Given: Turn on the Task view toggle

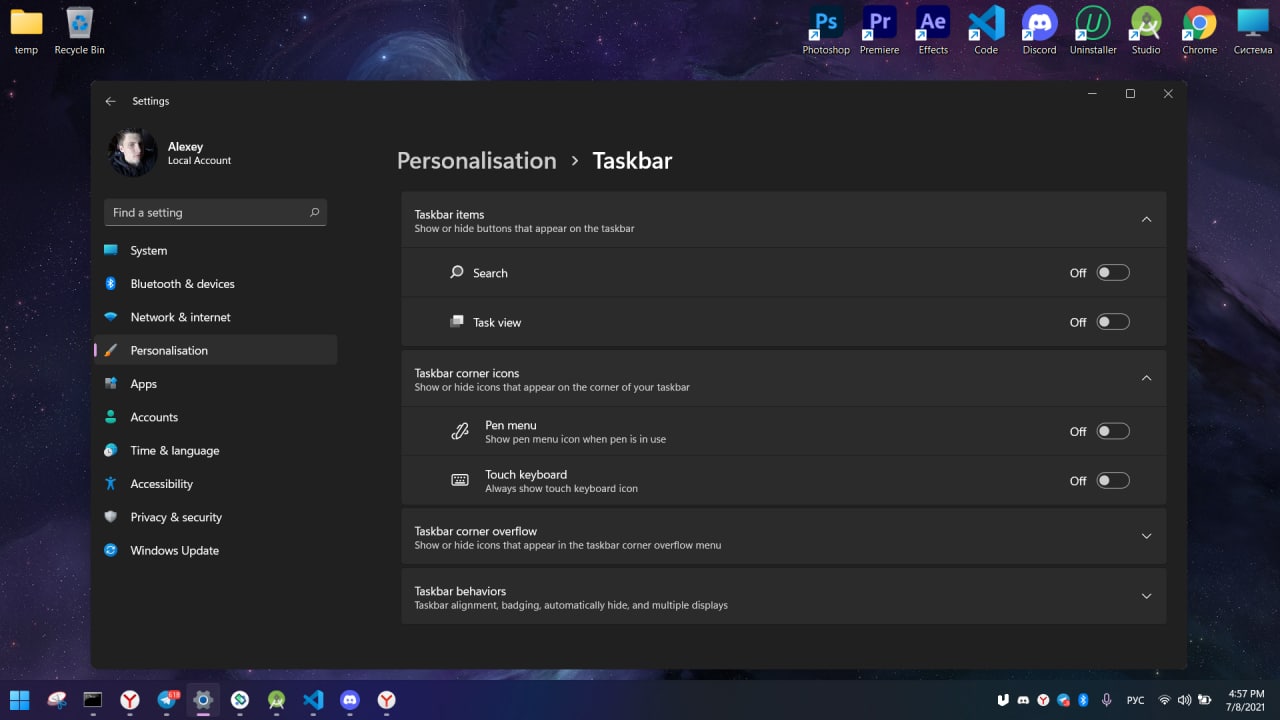Looking at the screenshot, I should (x=1113, y=322).
